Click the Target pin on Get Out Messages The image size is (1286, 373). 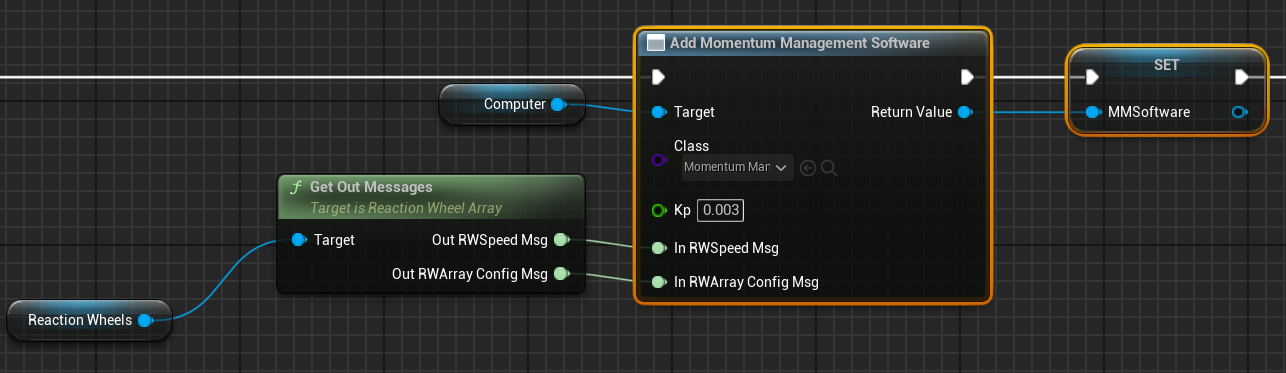click(x=299, y=240)
